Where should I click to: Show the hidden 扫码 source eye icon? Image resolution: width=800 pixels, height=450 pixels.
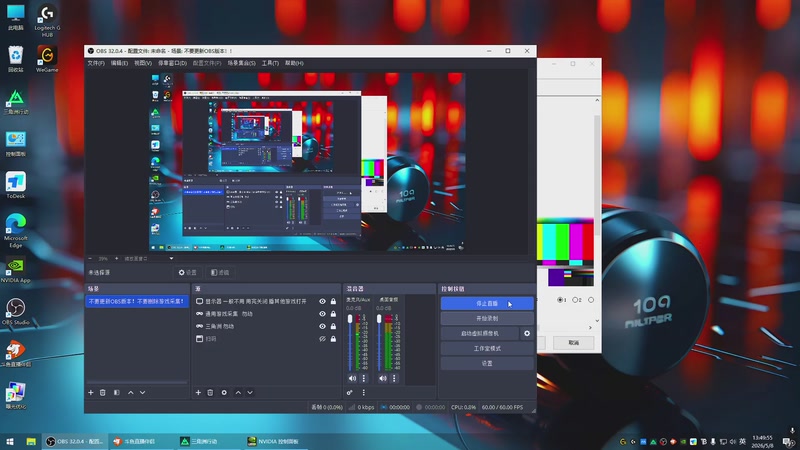(322, 339)
